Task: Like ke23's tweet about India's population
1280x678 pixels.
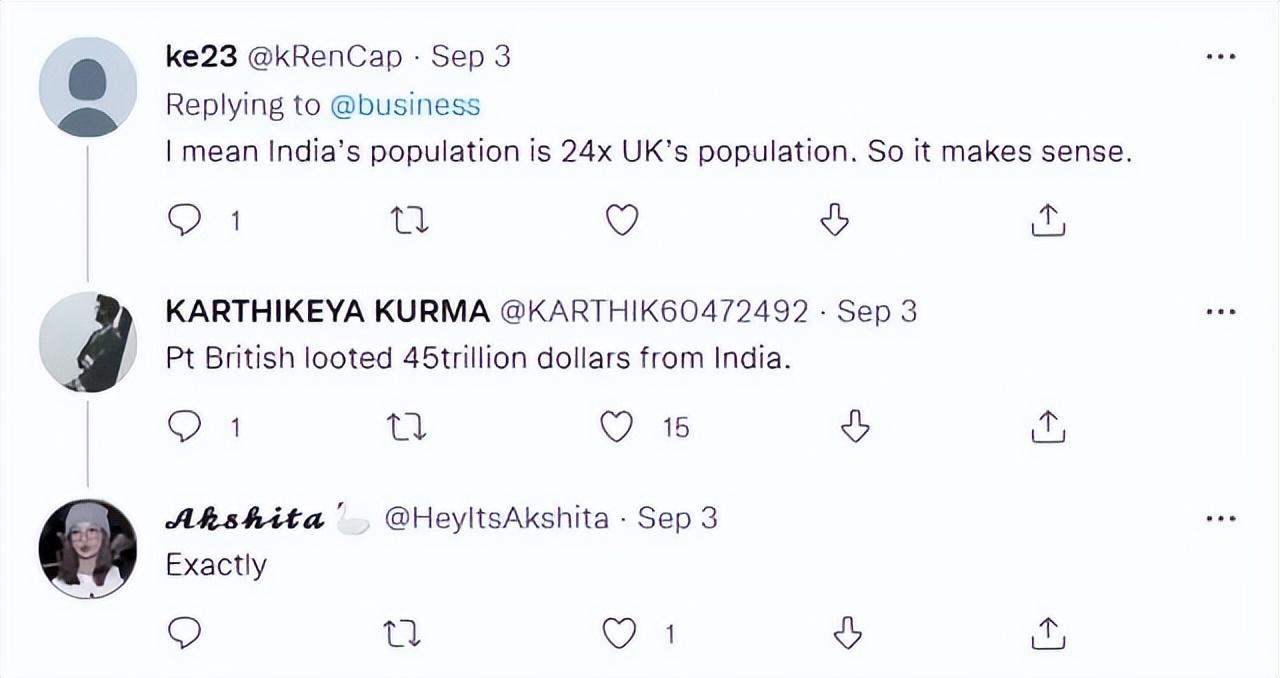Action: (622, 220)
